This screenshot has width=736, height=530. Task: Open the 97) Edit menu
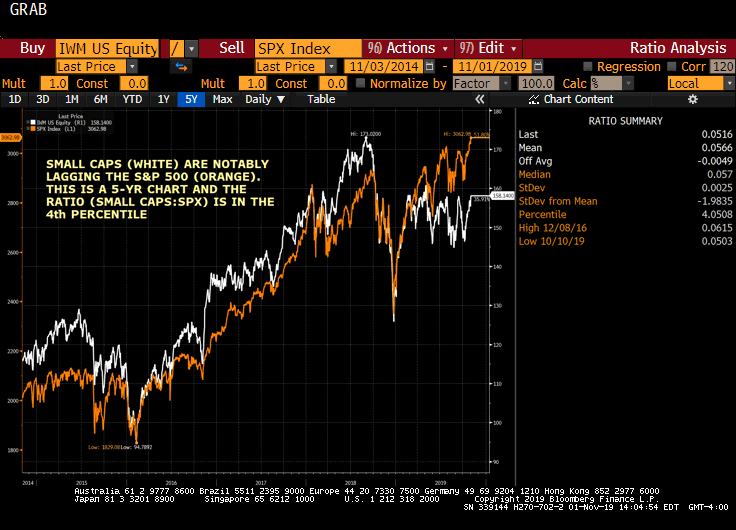click(488, 48)
